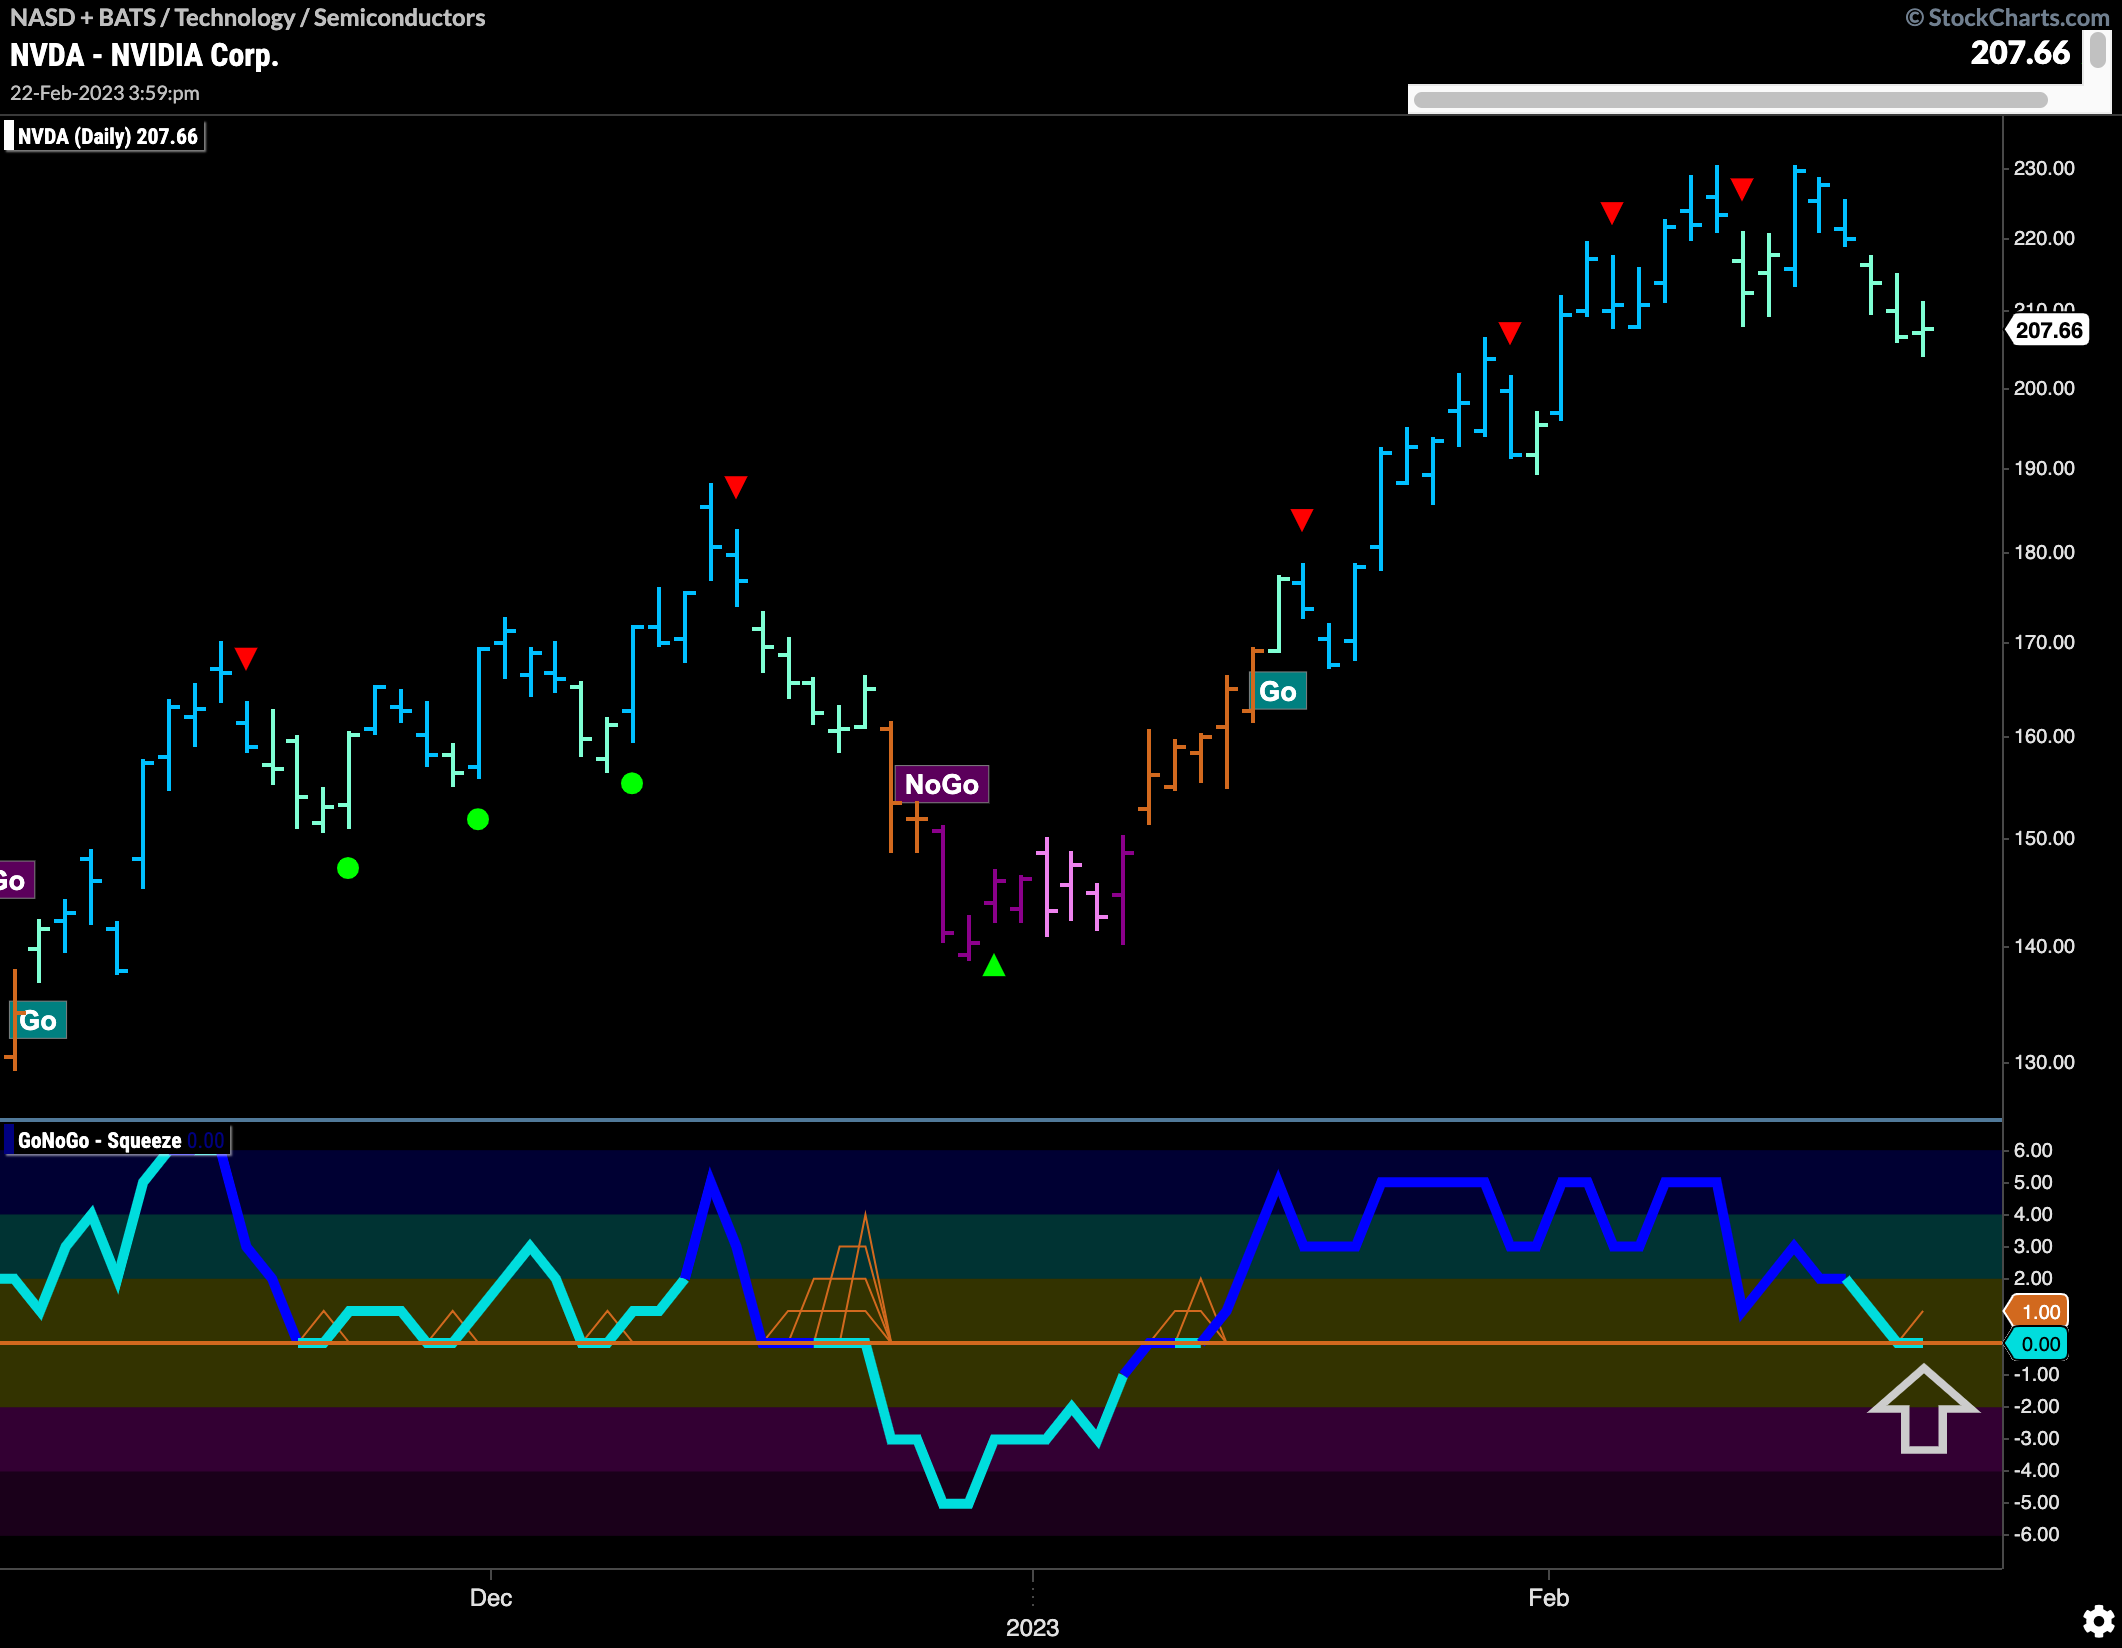This screenshot has width=2122, height=1648.
Task: Click the 6.00 oscillator axis label
Action: coord(2033,1150)
